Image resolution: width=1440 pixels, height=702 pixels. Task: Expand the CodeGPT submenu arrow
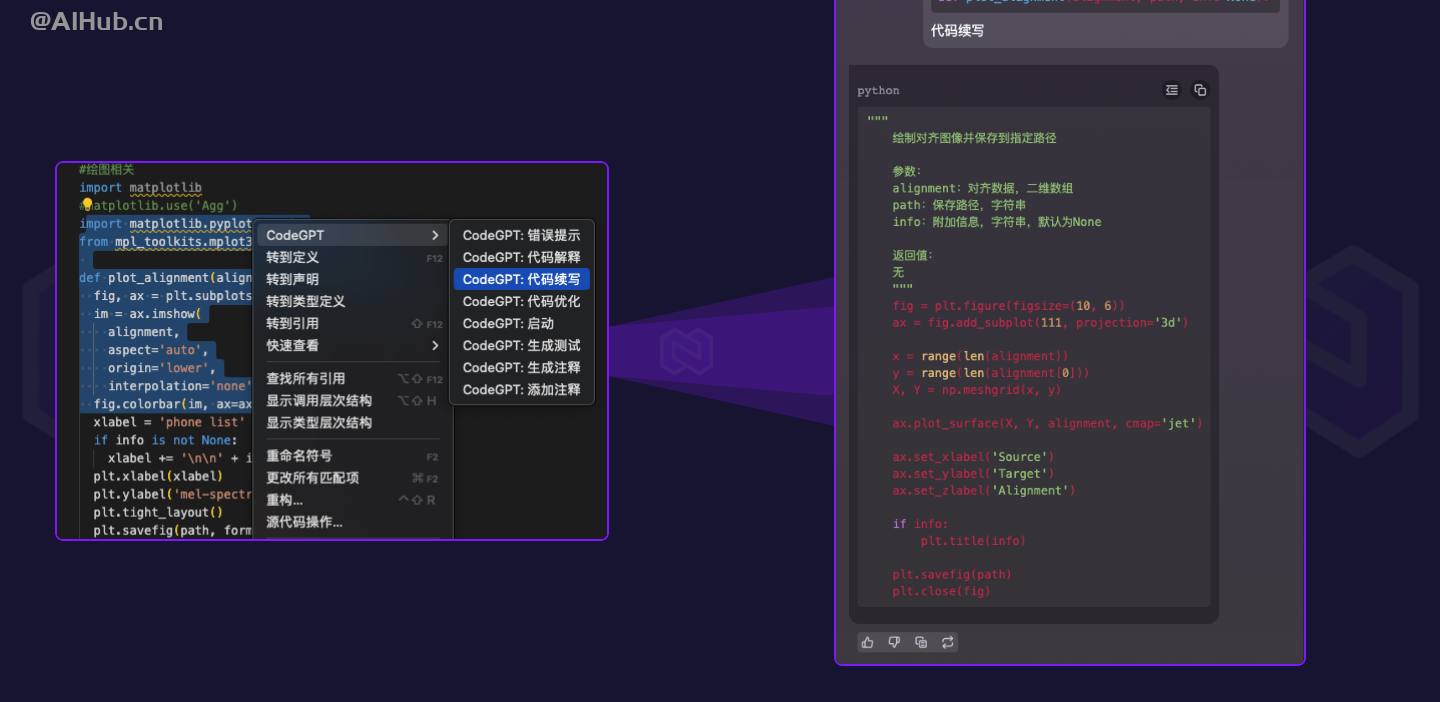(x=435, y=235)
